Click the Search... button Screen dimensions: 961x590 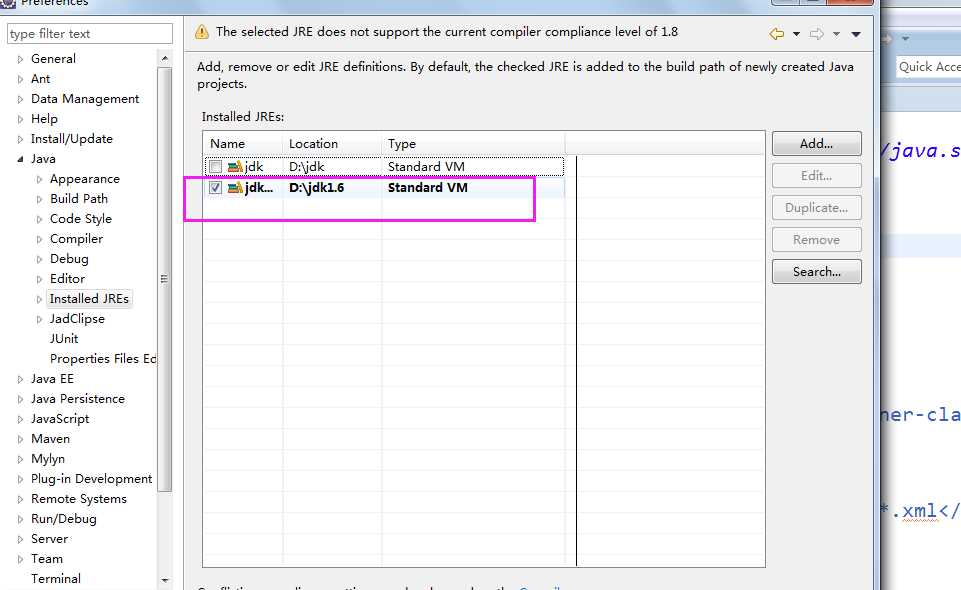816,271
